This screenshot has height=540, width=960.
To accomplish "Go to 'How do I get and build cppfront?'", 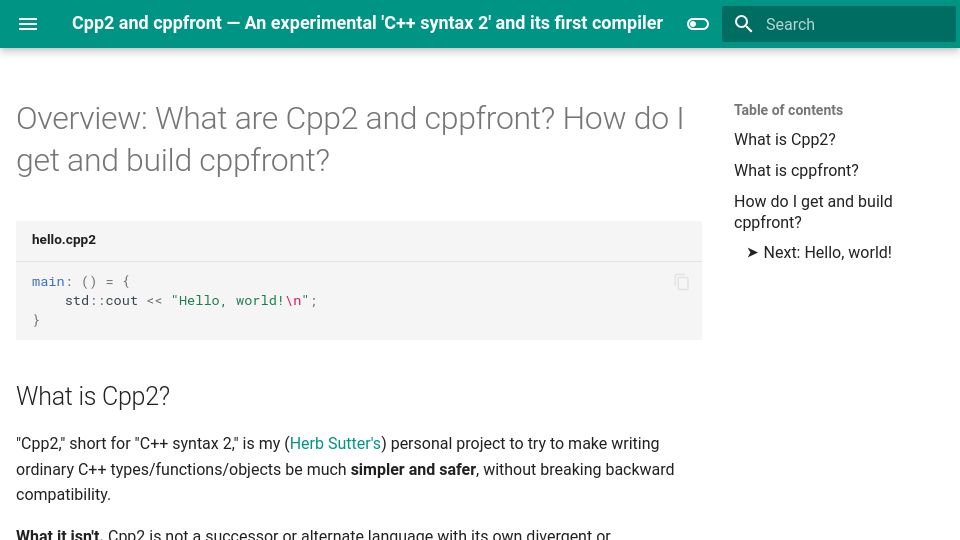I will 813,212.
